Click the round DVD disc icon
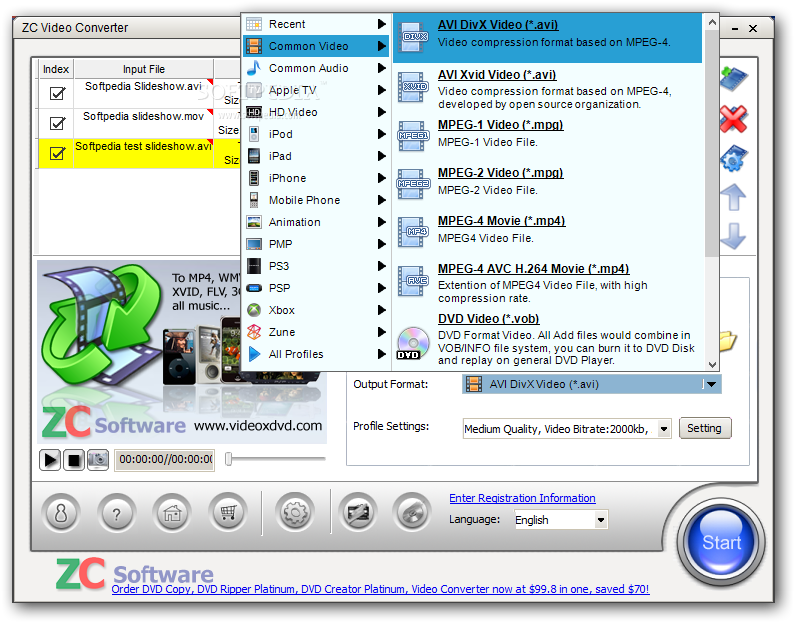 coord(412,513)
